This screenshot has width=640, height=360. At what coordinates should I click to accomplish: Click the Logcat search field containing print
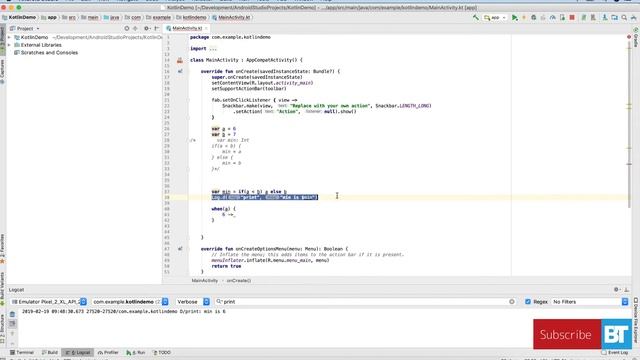coord(364,302)
